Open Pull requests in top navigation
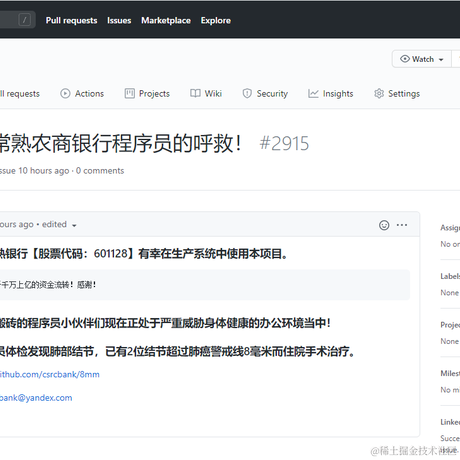Image resolution: width=460 pixels, height=460 pixels. (x=71, y=21)
